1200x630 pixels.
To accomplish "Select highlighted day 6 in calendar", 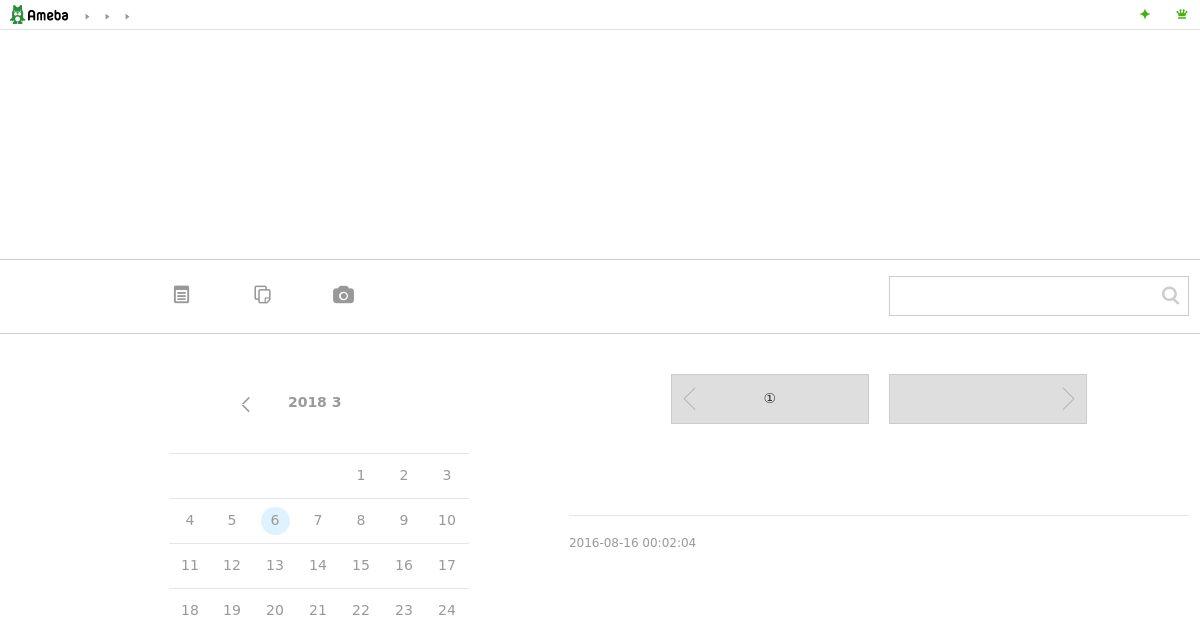I will [x=275, y=521].
